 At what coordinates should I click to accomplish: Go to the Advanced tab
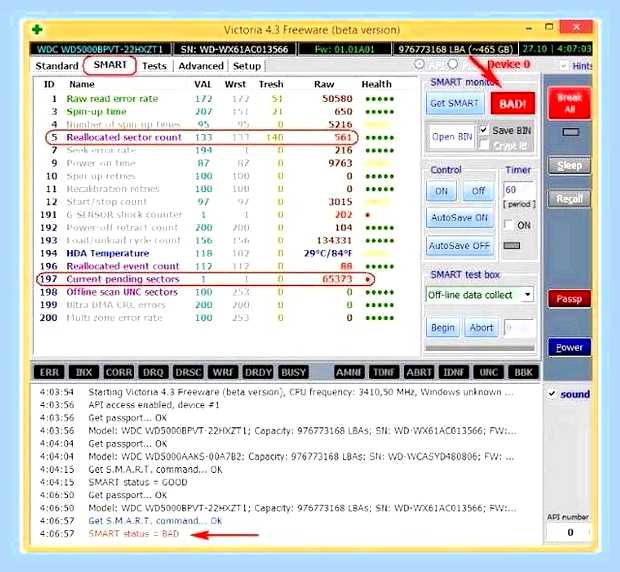click(x=201, y=66)
